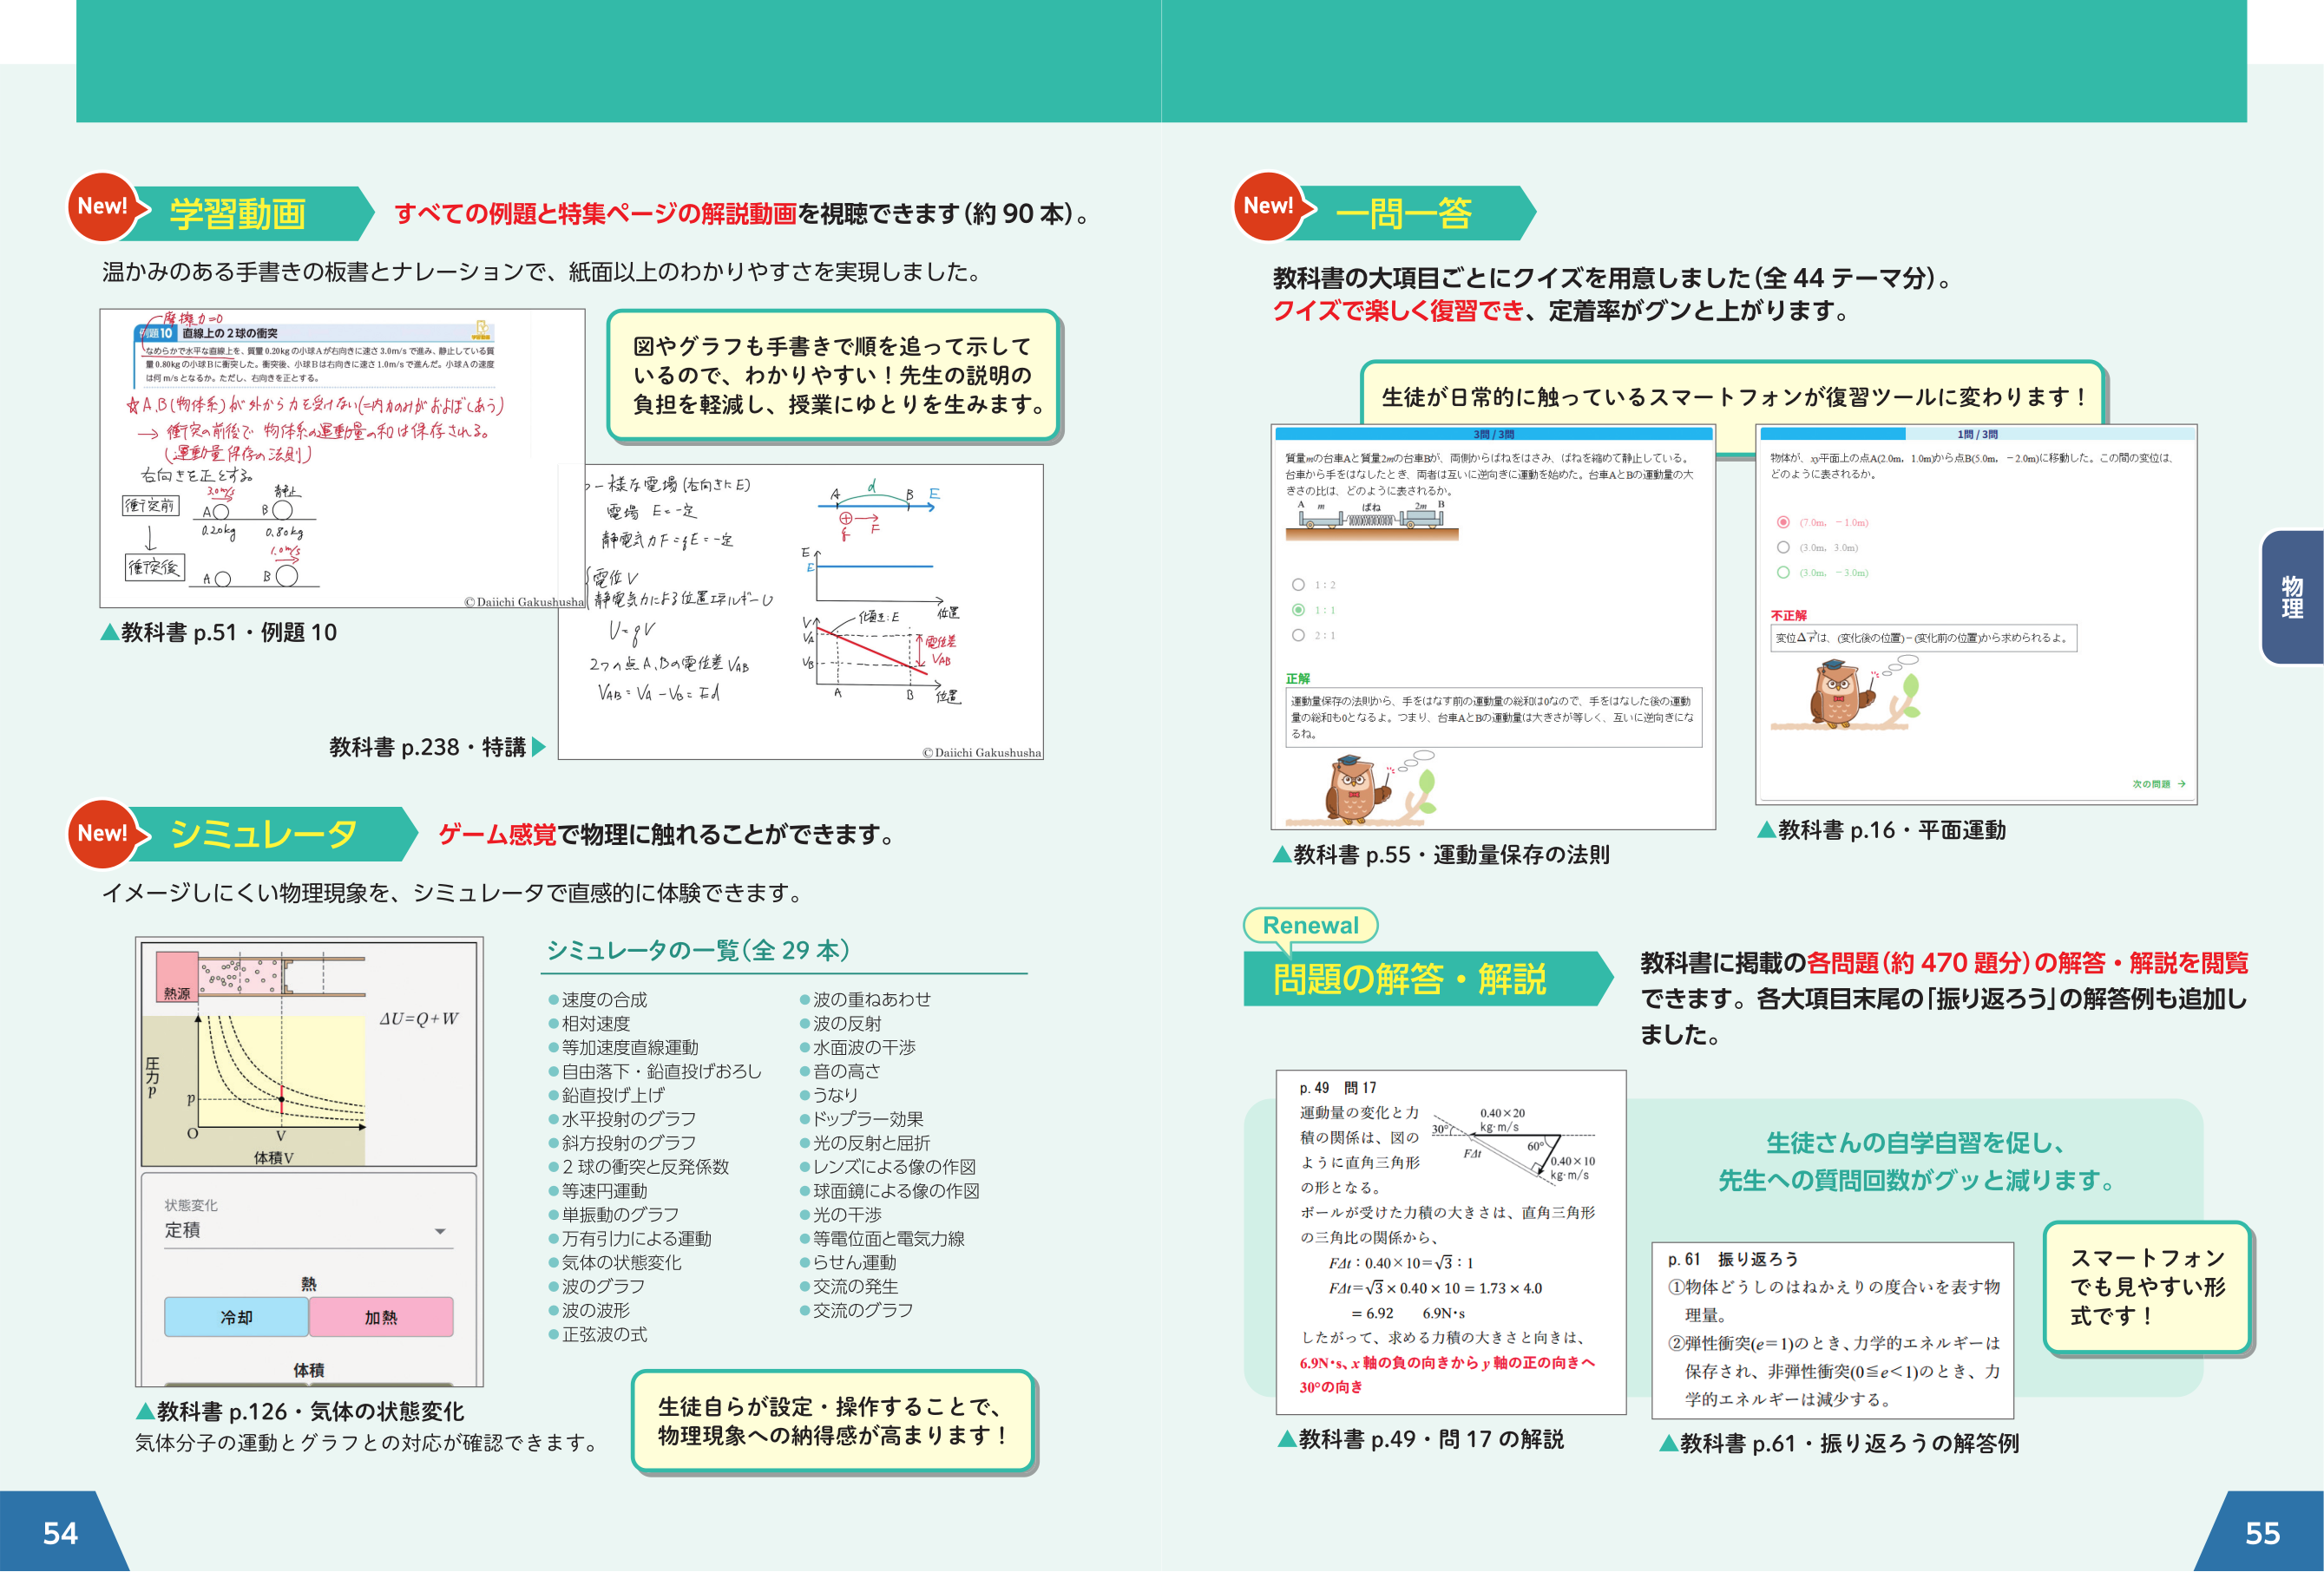Click the p.61 振り返ろう answer card

pos(1832,1330)
